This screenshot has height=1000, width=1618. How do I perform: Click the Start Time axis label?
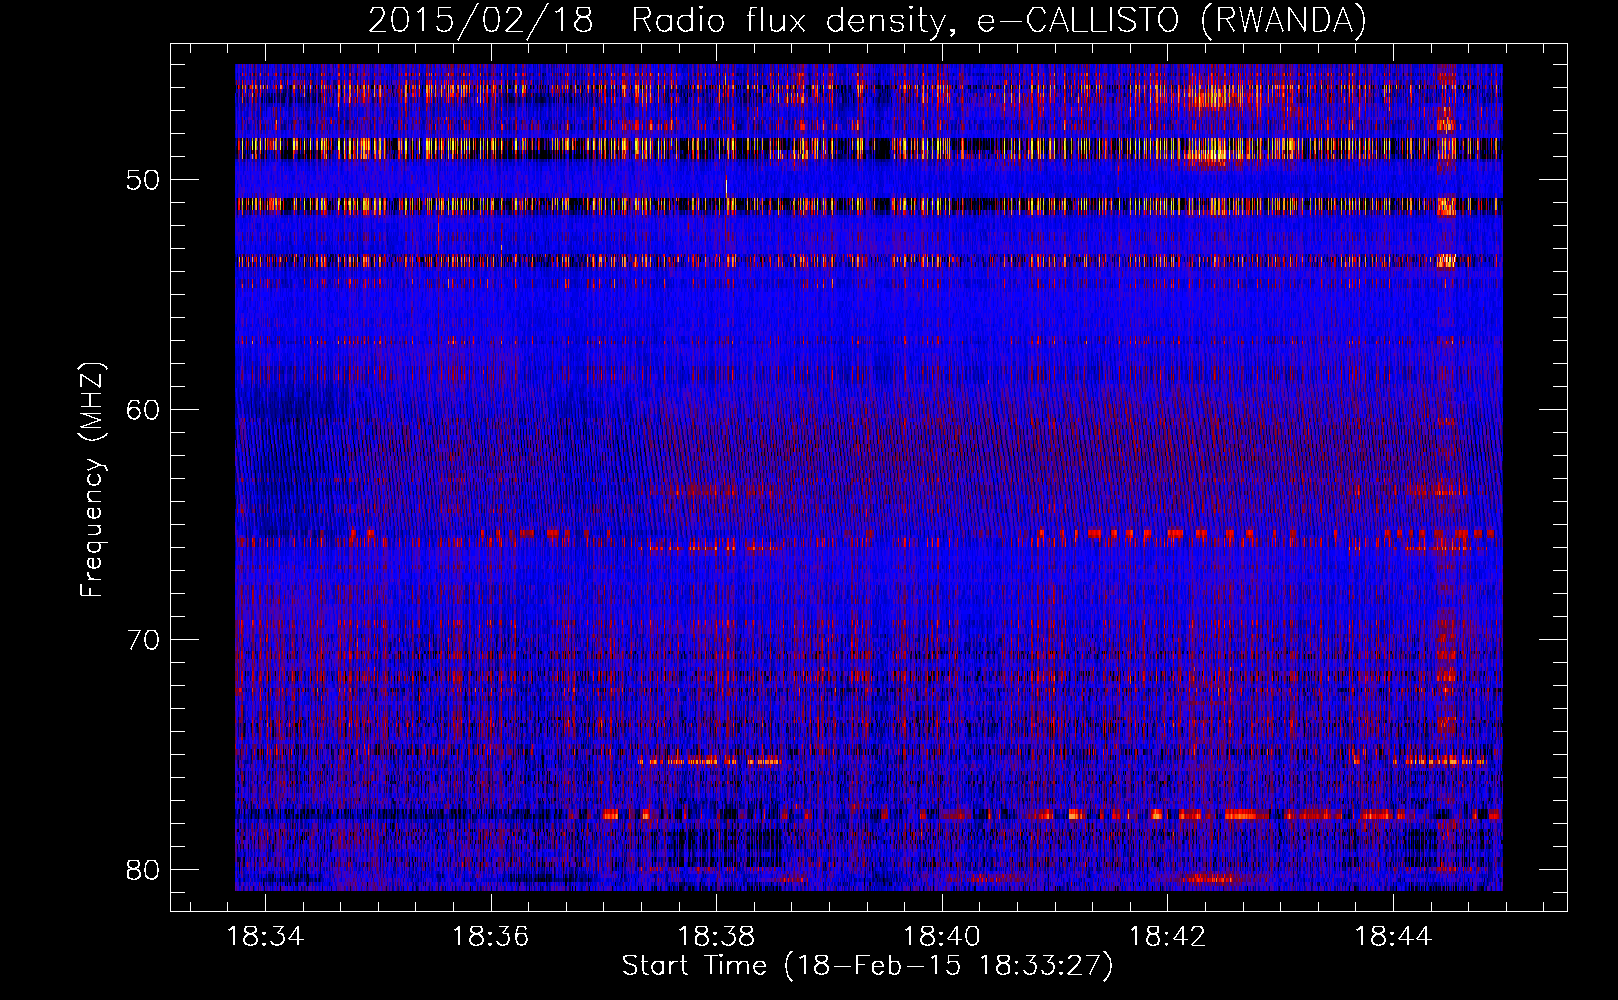(867, 966)
